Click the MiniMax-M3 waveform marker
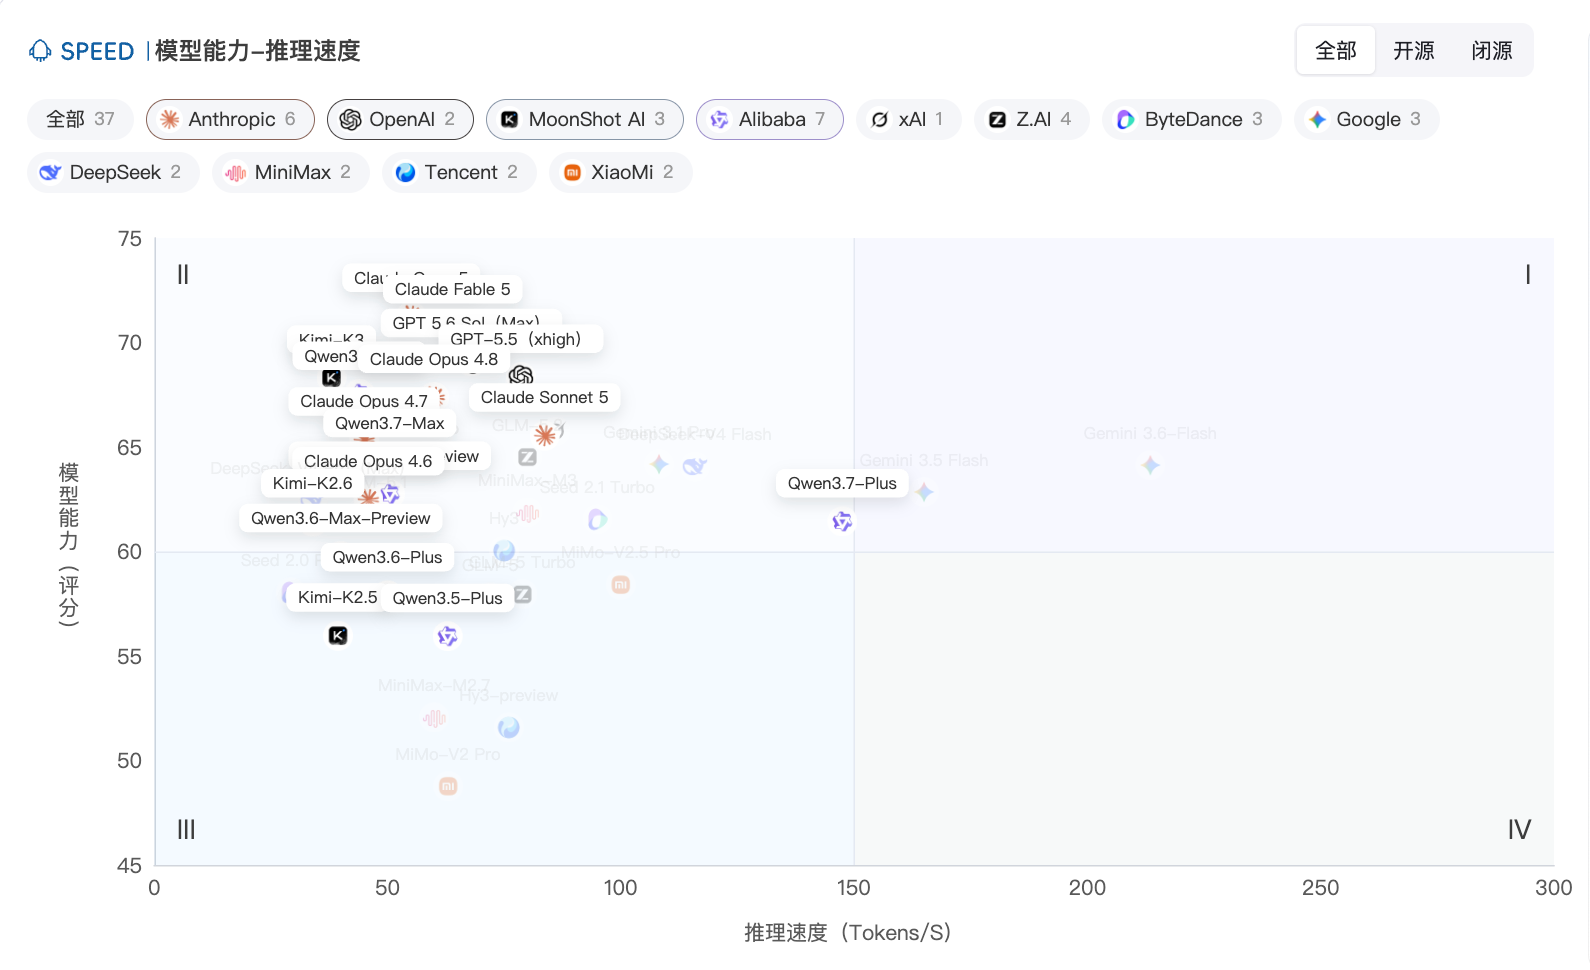The height and width of the screenshot is (970, 1590). pyautogui.click(x=528, y=513)
